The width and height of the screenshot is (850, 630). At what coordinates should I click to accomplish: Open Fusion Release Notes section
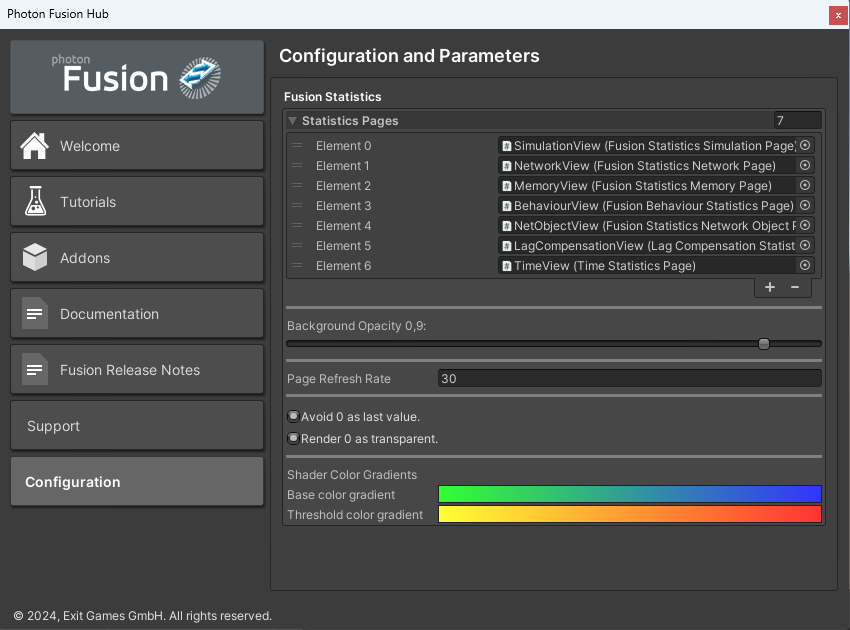(137, 369)
